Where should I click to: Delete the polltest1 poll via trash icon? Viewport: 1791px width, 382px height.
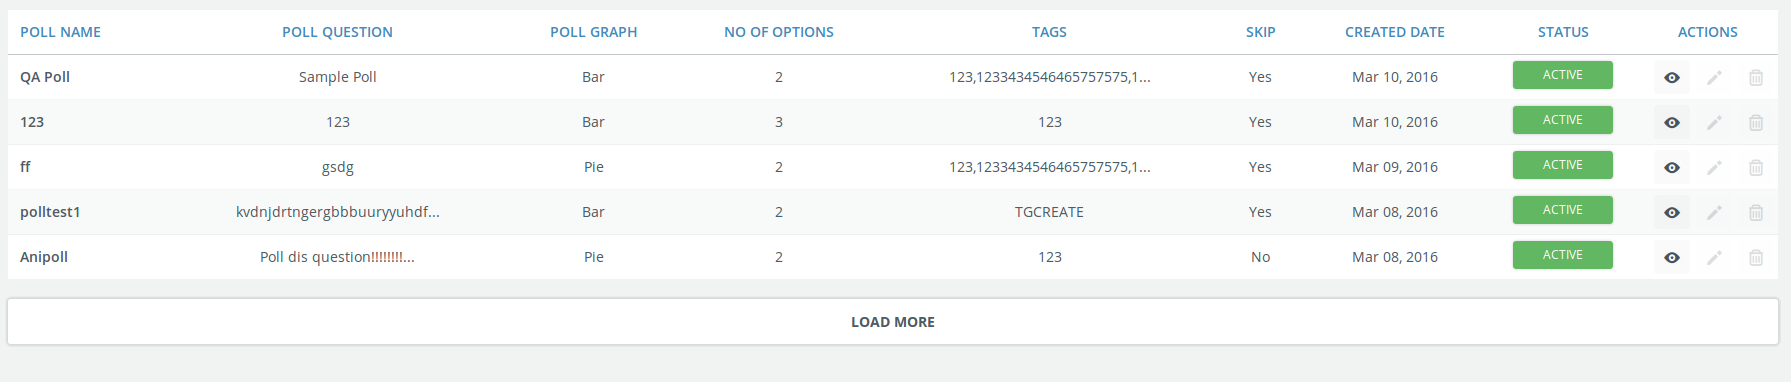tap(1755, 212)
